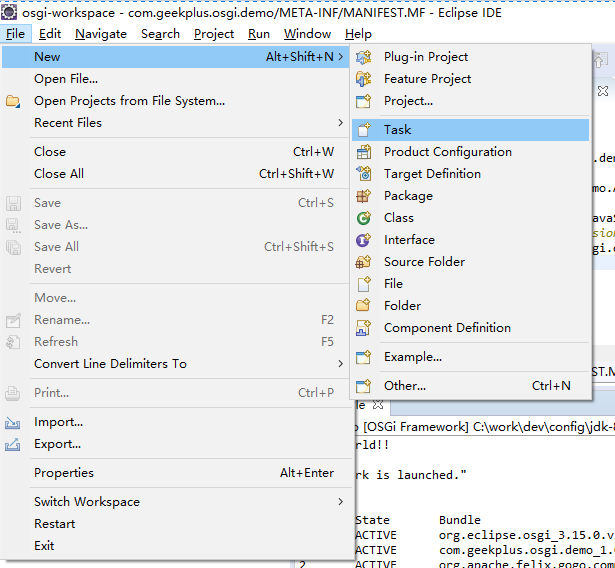Image resolution: width=615 pixels, height=568 pixels.
Task: Select Interface in New submenu
Action: click(x=470, y=240)
